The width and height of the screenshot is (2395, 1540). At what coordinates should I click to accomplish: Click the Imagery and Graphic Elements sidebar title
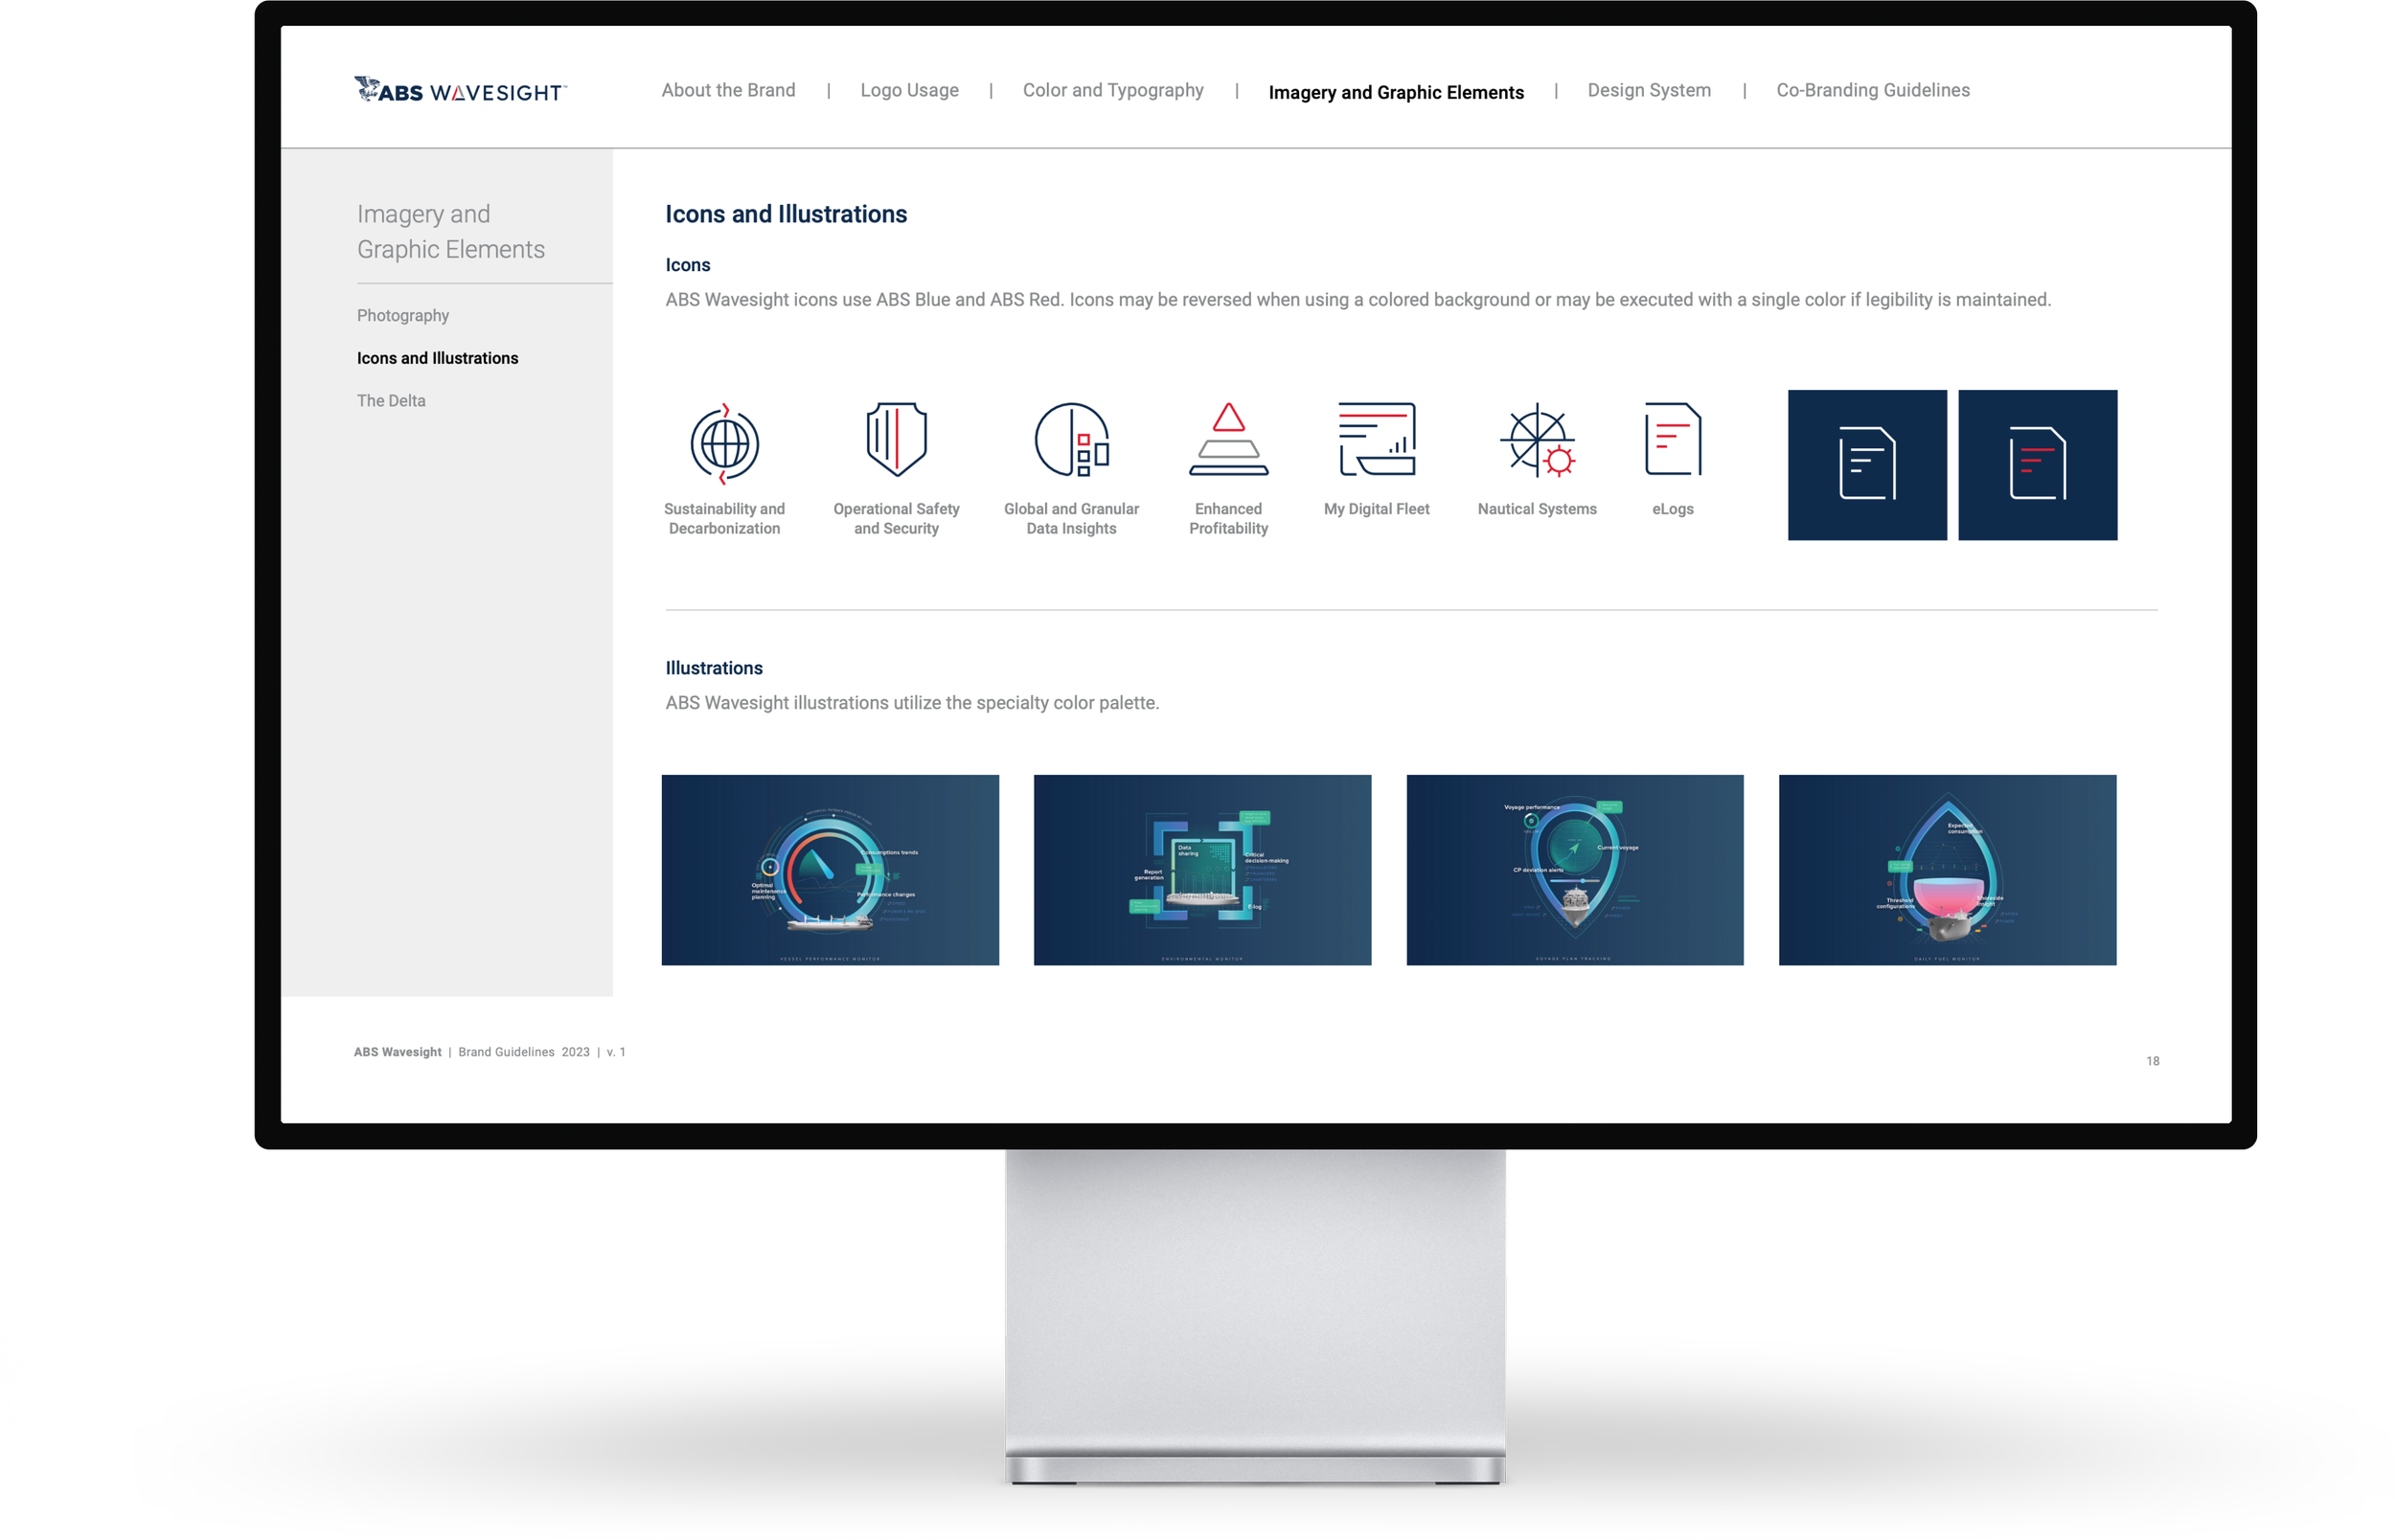(451, 231)
